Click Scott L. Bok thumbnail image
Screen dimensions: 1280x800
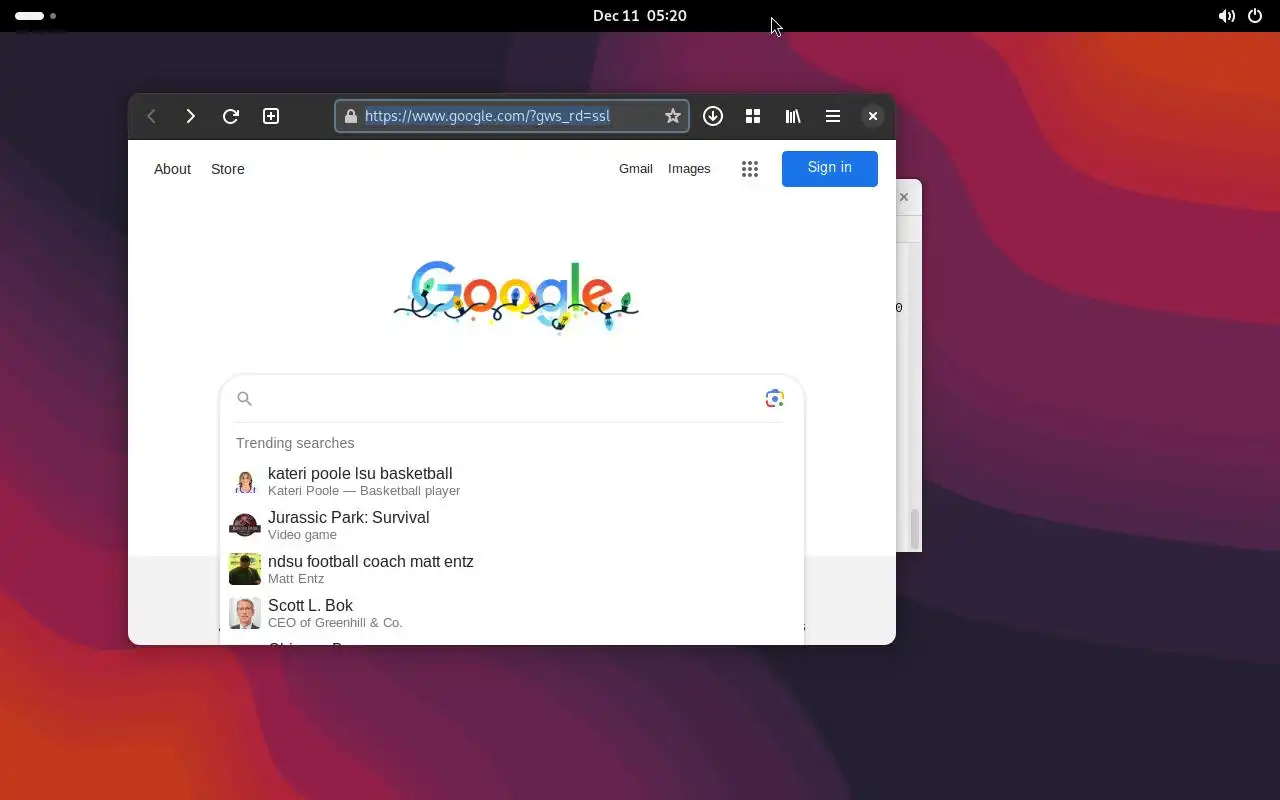pos(245,613)
